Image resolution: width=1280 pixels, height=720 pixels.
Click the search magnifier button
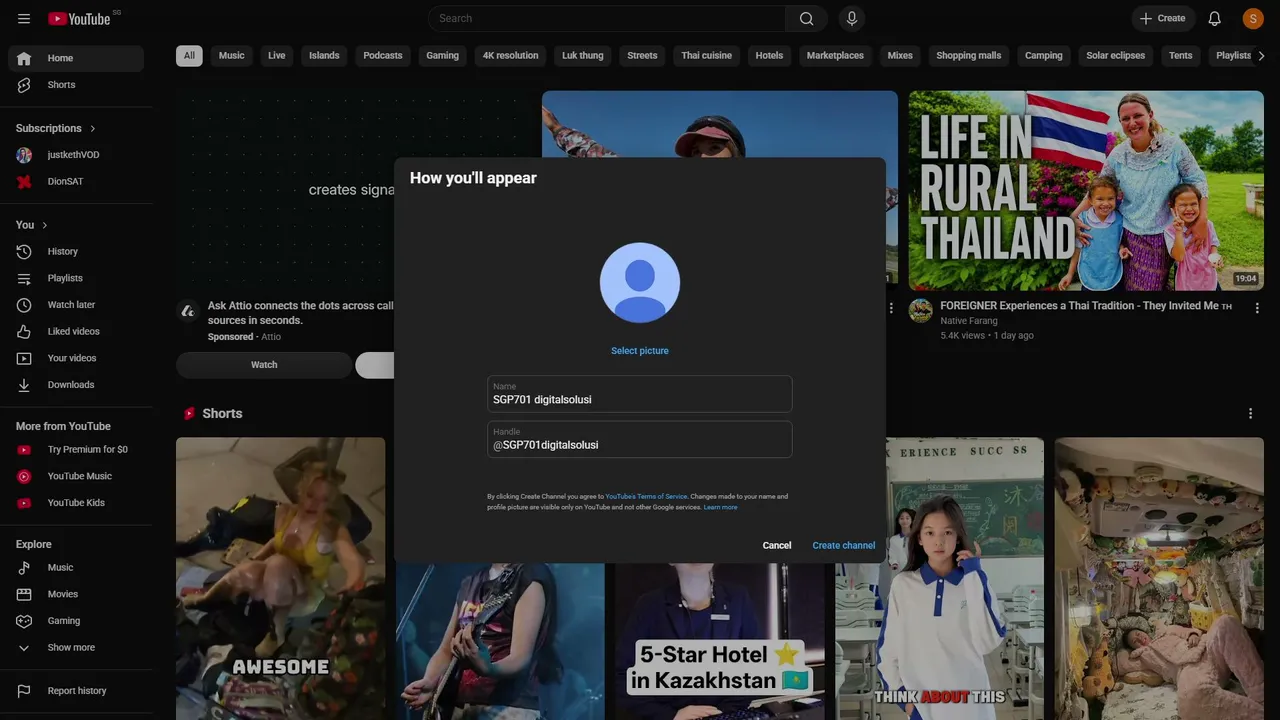806,18
